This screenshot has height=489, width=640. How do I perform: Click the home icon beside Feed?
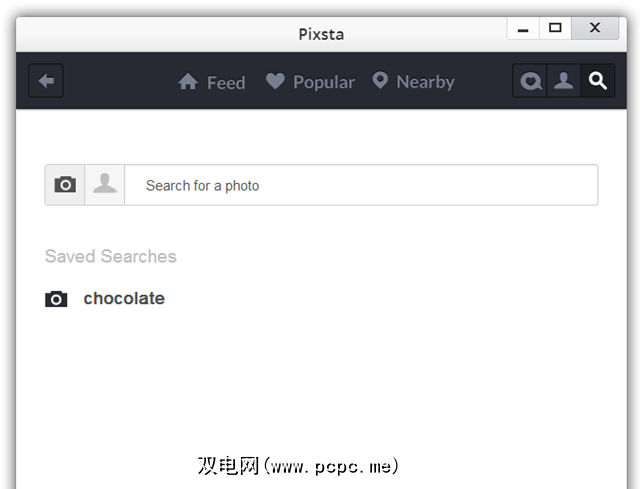188,82
